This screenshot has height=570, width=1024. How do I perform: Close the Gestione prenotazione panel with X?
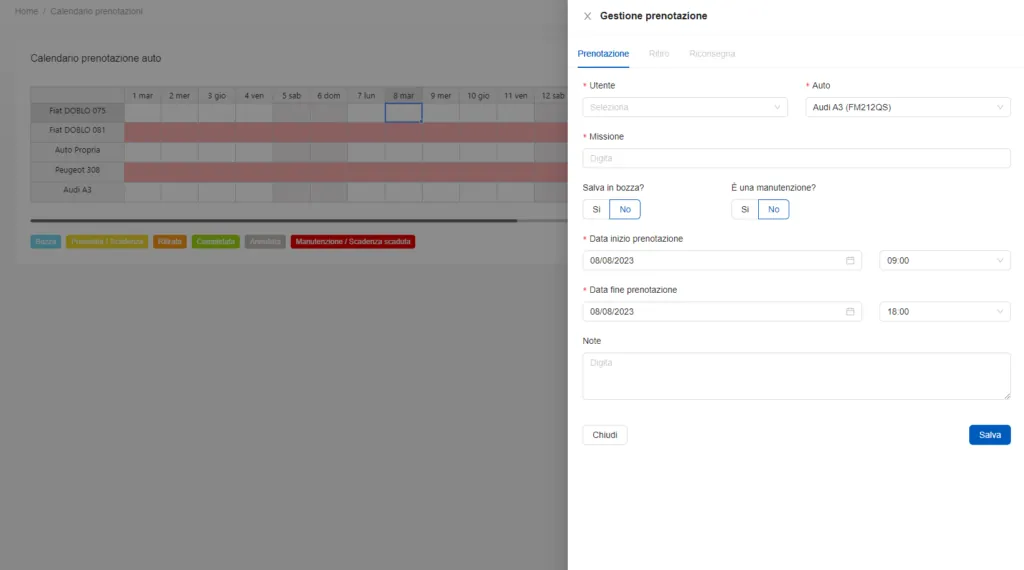click(587, 16)
